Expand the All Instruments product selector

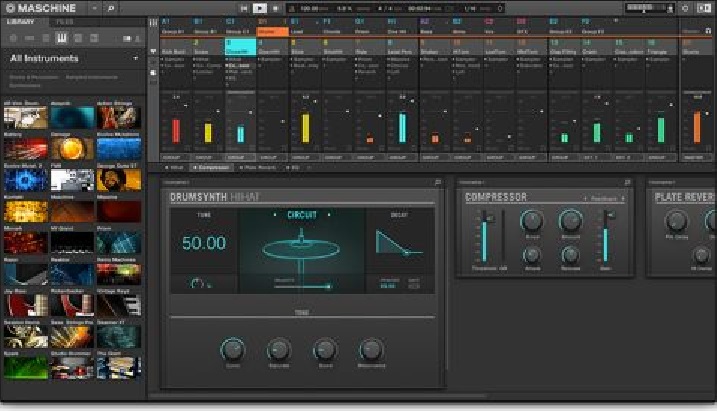(135, 59)
